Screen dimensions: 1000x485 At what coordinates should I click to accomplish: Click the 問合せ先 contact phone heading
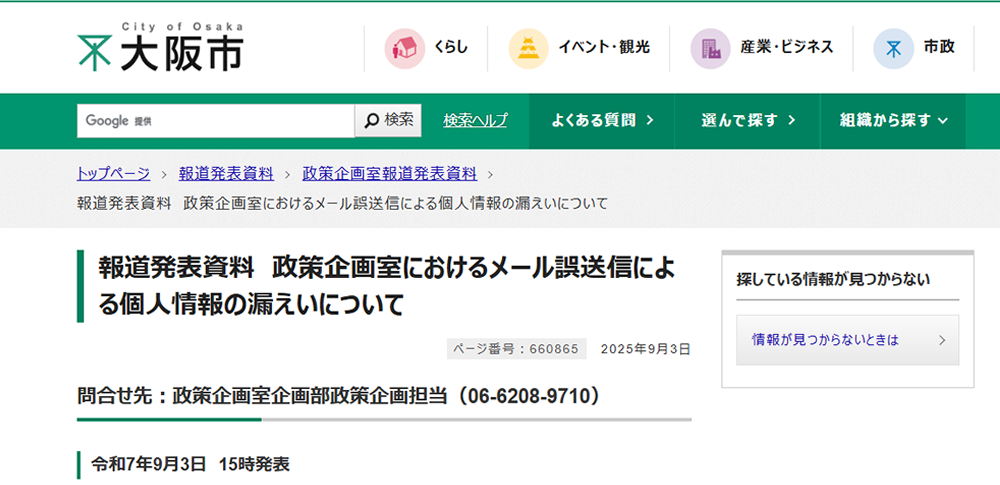pos(339,396)
